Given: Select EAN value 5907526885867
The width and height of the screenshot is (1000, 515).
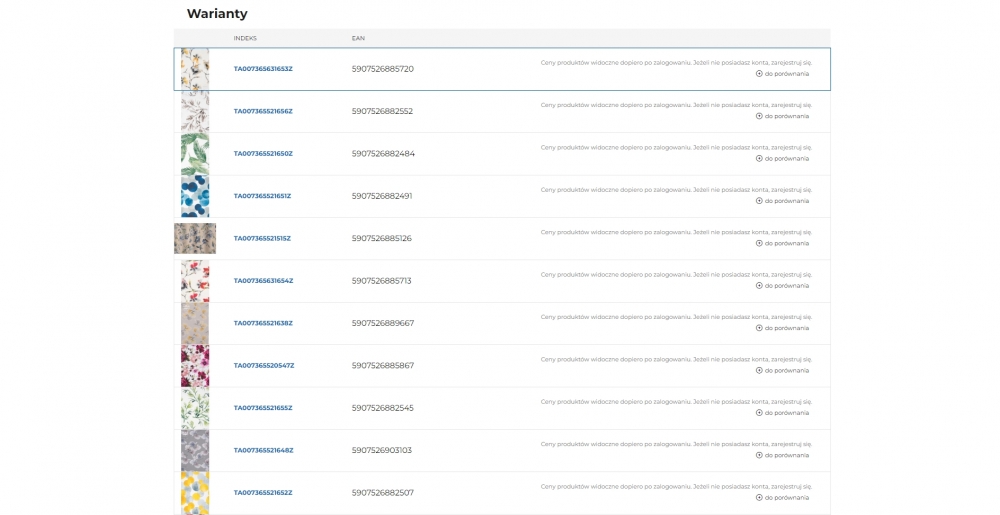Looking at the screenshot, I should (383, 366).
